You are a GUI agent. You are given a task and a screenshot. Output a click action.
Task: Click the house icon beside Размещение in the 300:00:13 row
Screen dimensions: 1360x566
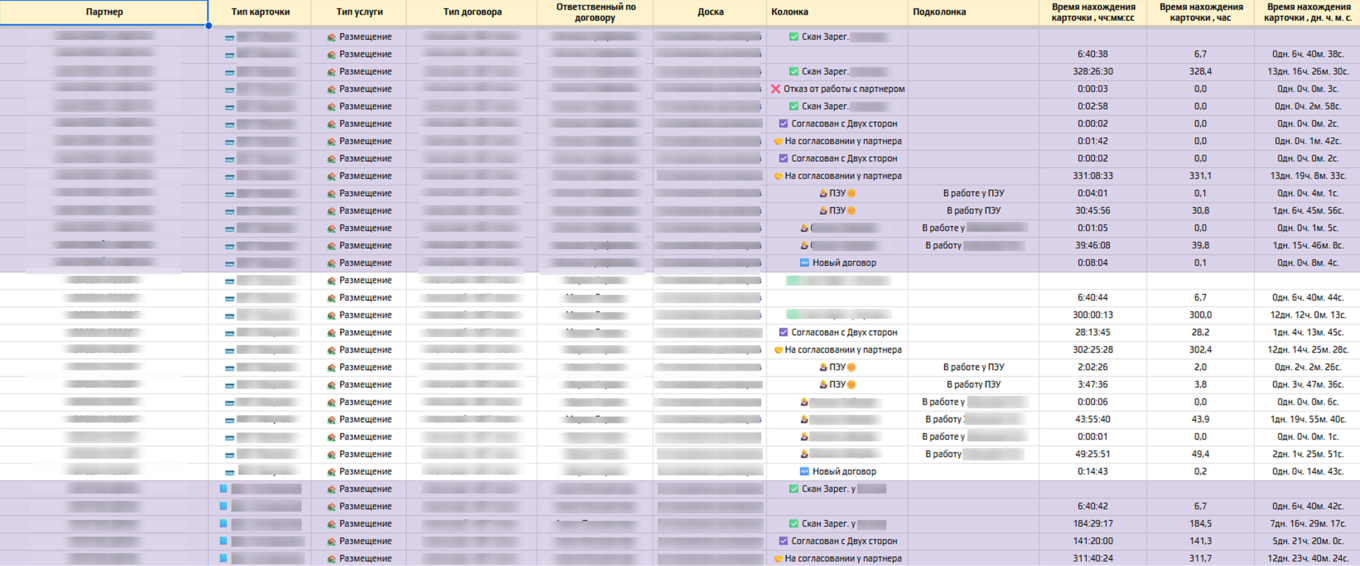click(x=332, y=315)
